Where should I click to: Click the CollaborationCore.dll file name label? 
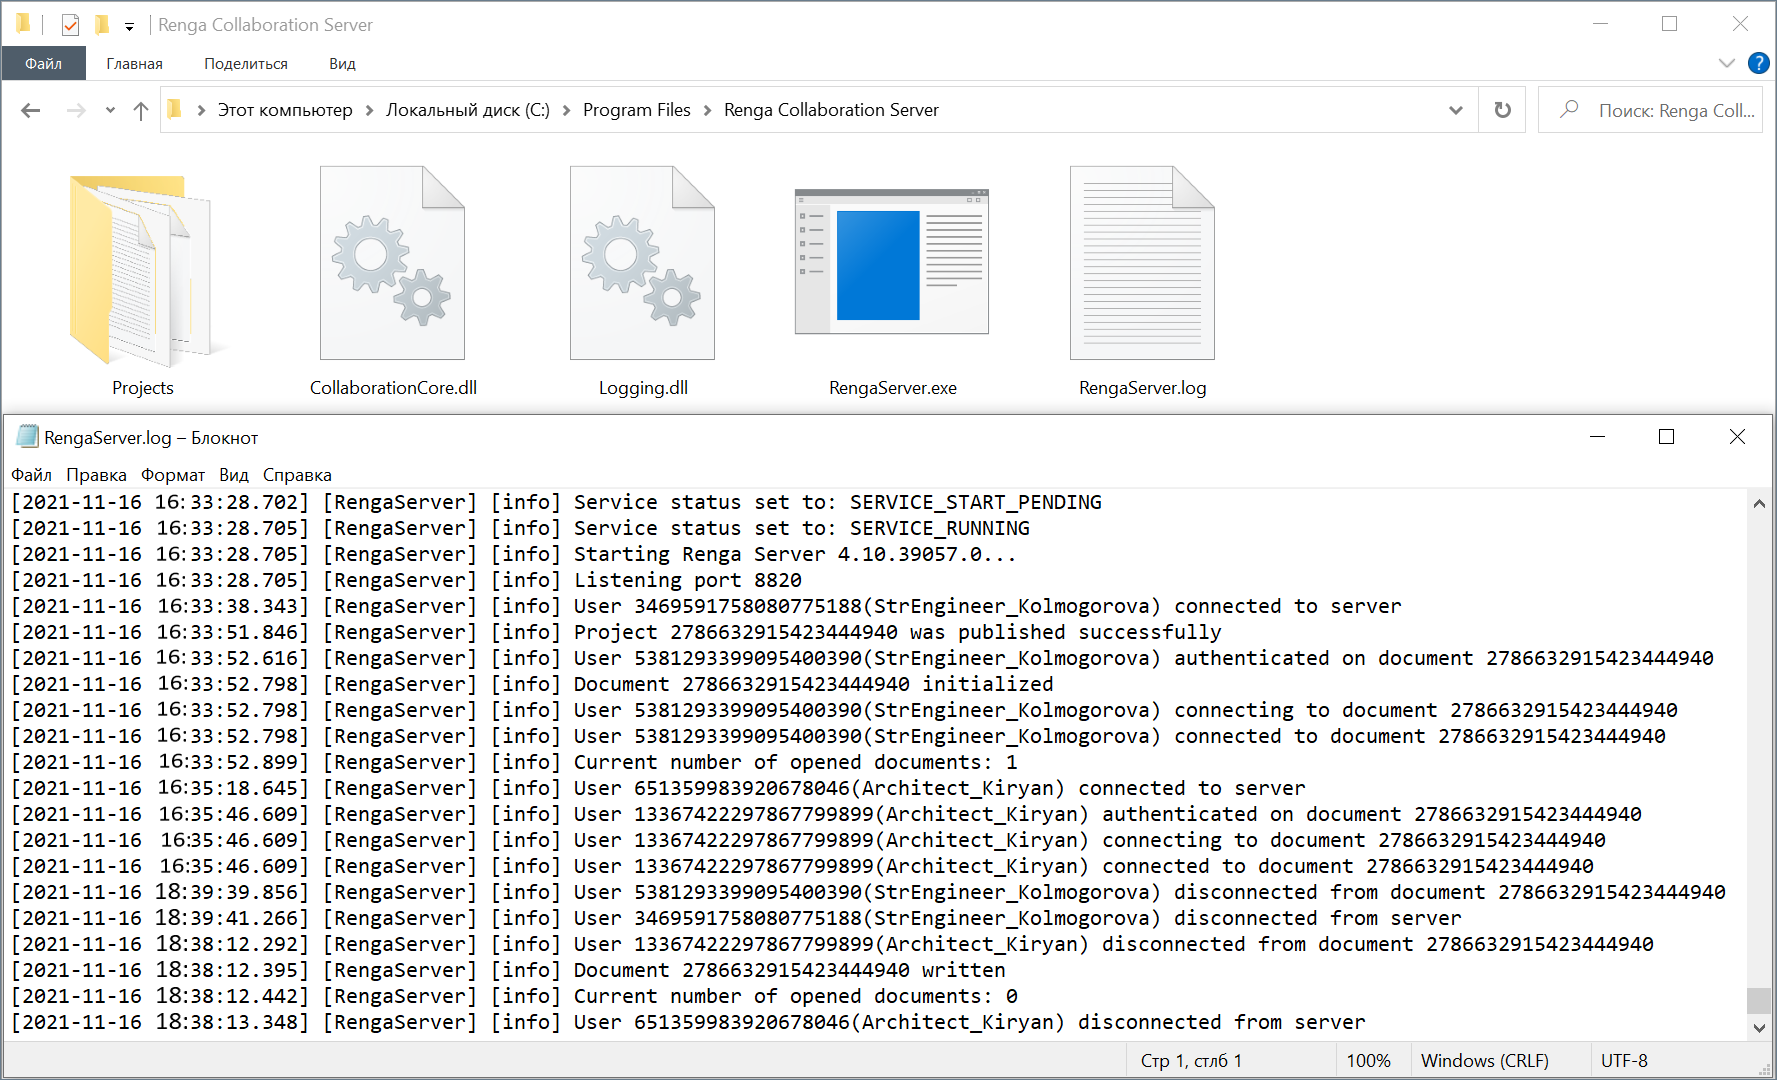click(393, 388)
